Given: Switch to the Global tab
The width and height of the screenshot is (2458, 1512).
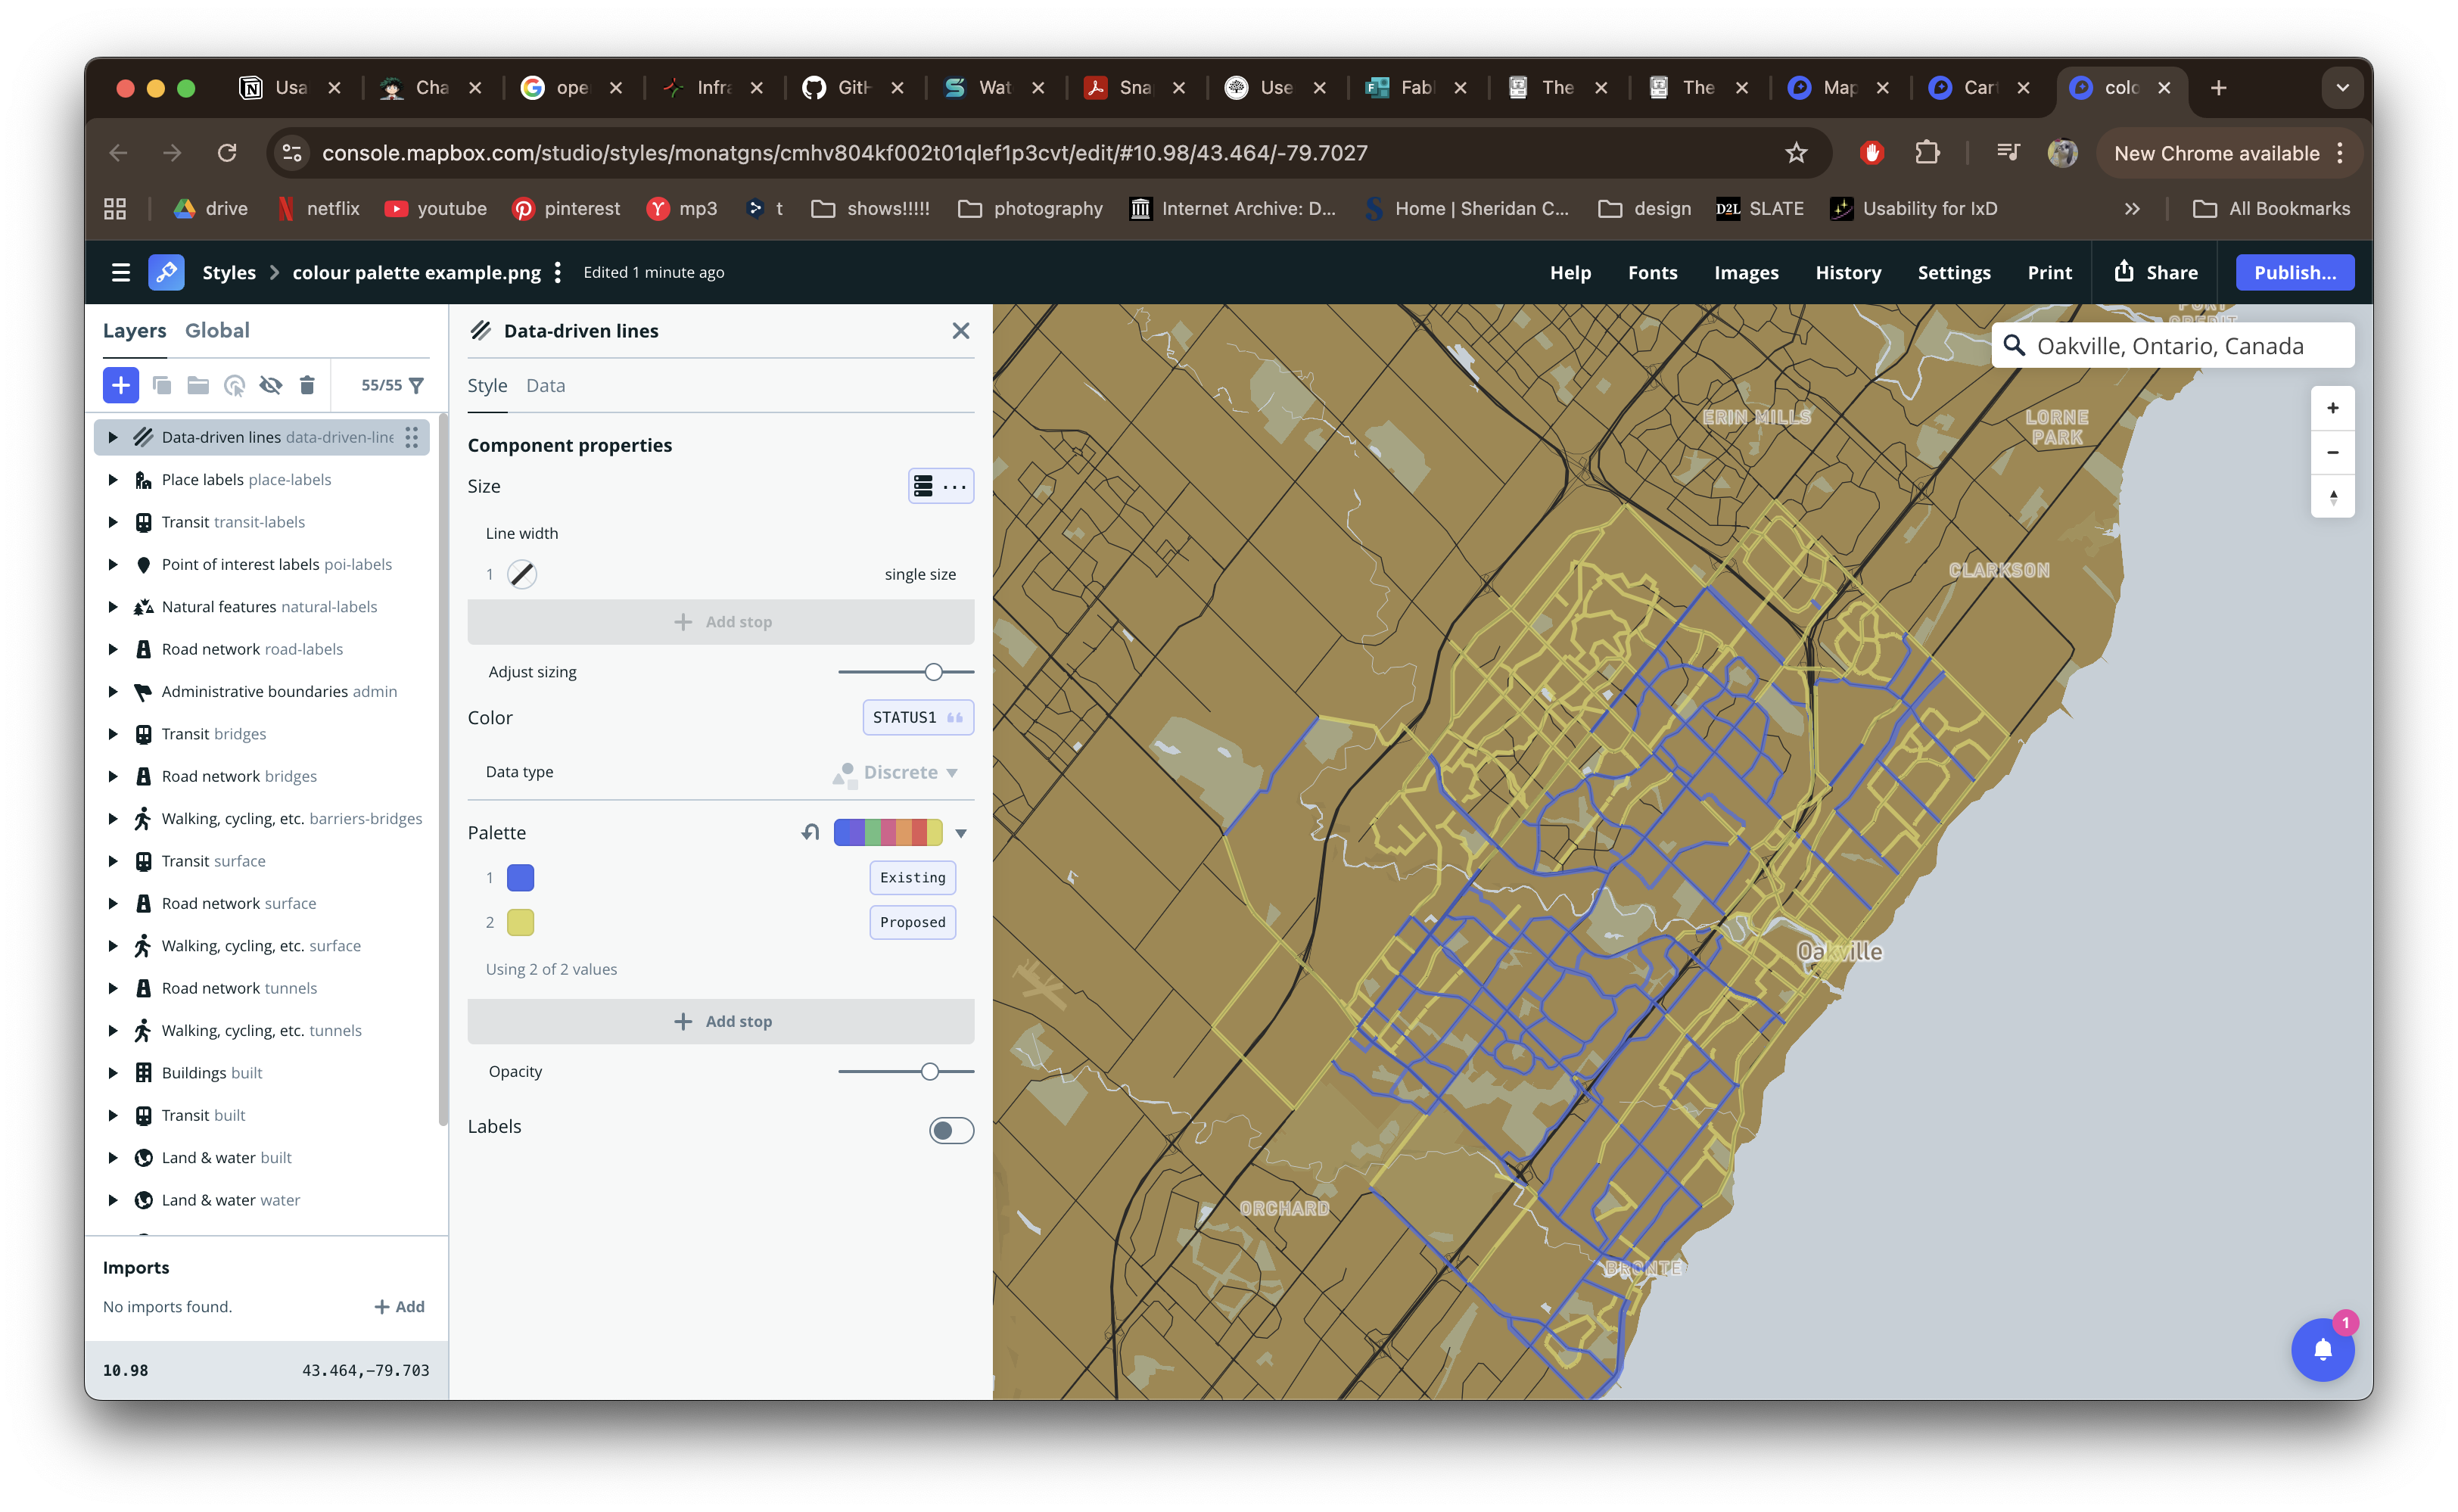Looking at the screenshot, I should 217,330.
